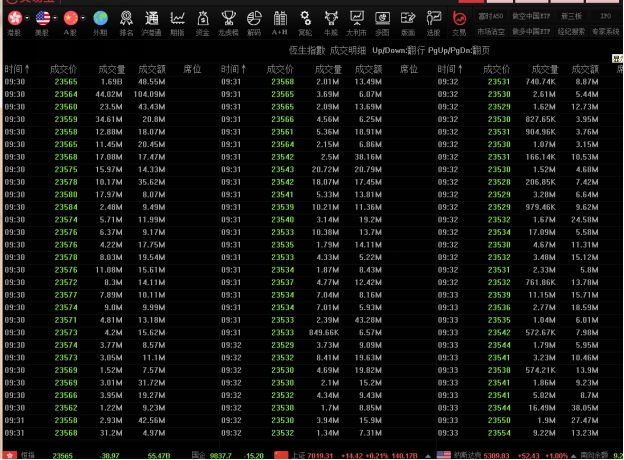Open the 港股 Hong Kong stocks icon
The width and height of the screenshot is (624, 460).
coord(13,19)
